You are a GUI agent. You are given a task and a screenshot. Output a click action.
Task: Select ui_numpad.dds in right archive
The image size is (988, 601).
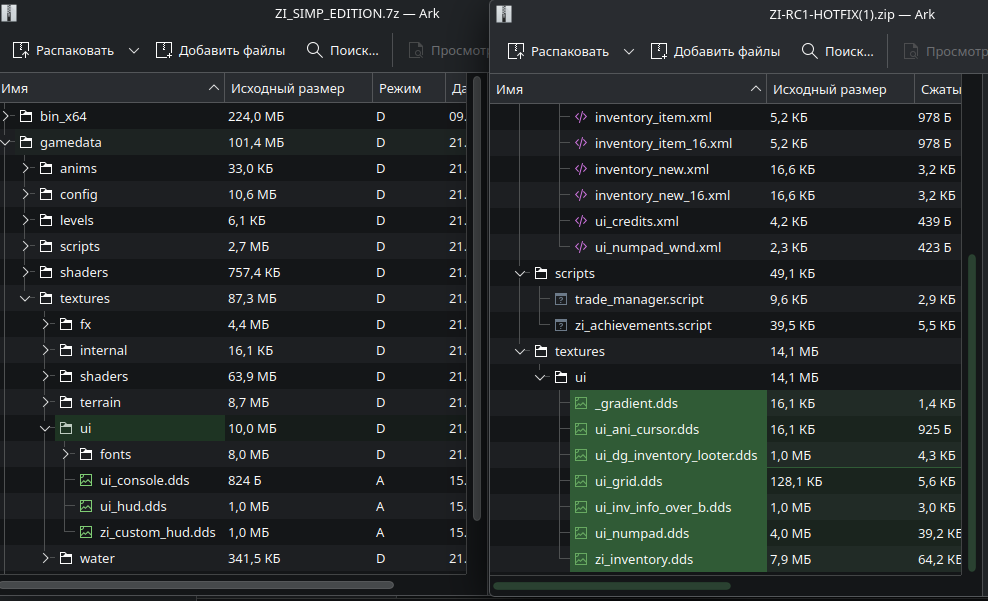coord(641,533)
